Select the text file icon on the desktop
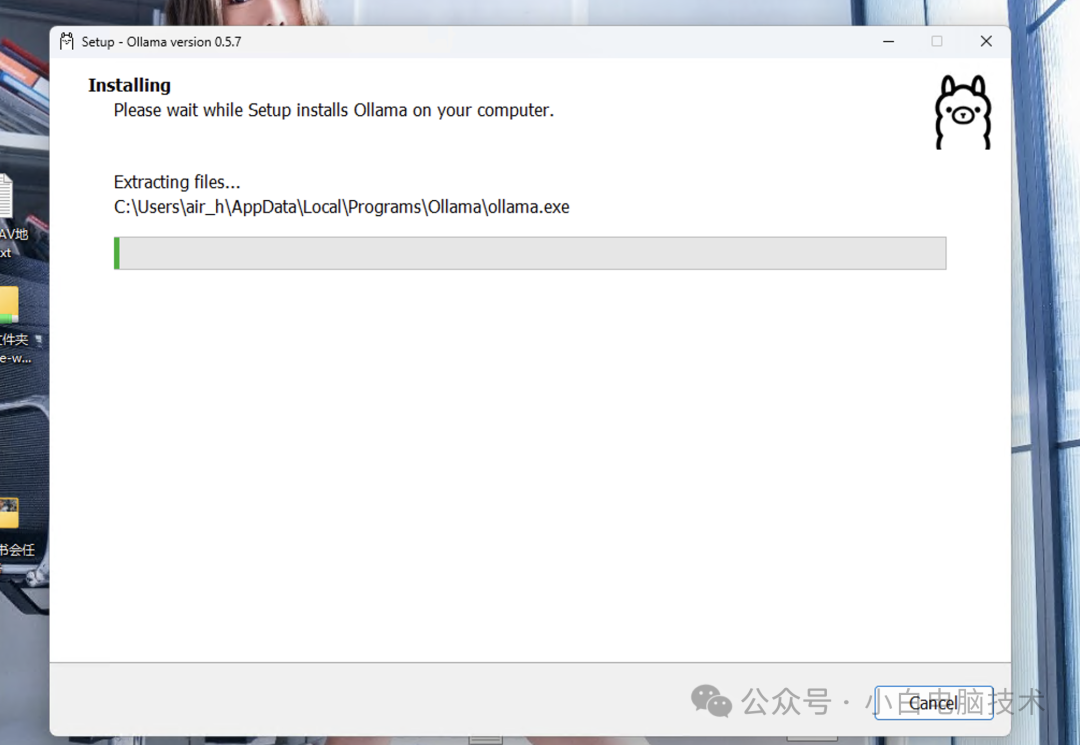Image resolution: width=1080 pixels, height=745 pixels. [x=6, y=196]
